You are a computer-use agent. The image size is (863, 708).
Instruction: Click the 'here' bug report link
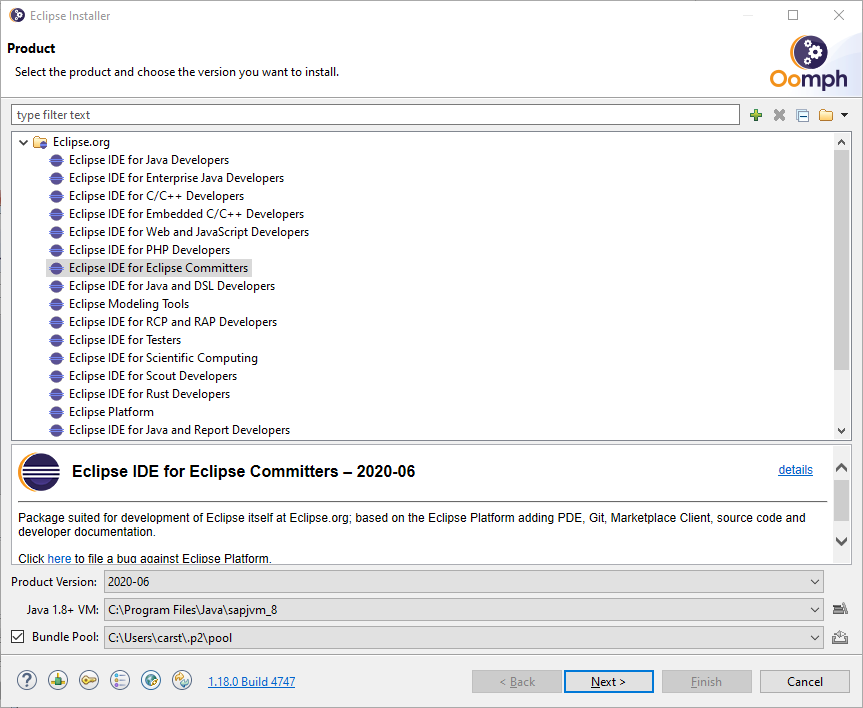(59, 558)
